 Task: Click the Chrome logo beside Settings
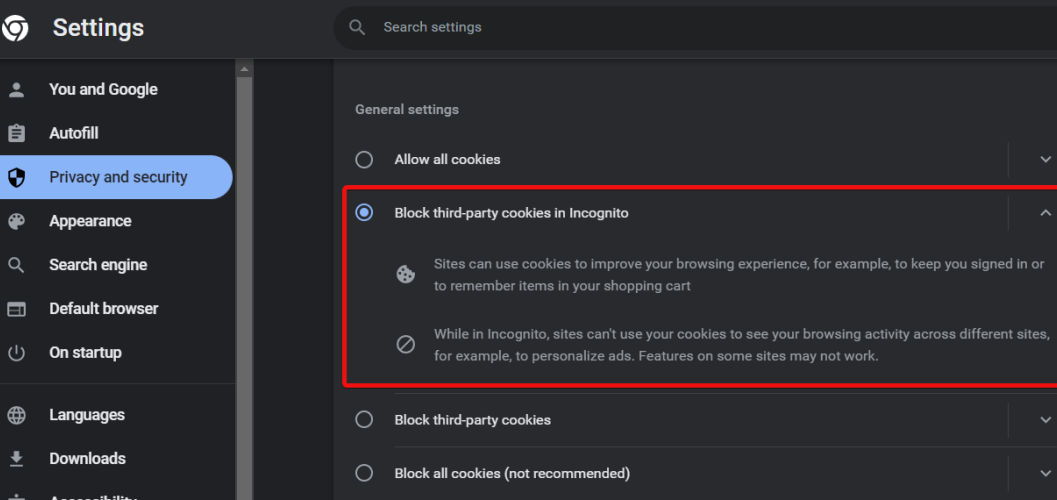coord(15,28)
